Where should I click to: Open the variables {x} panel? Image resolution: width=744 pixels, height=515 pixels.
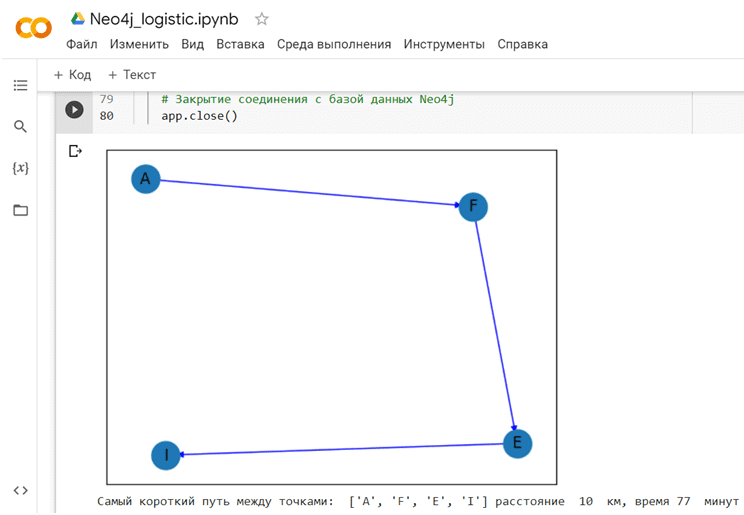pyautogui.click(x=20, y=168)
